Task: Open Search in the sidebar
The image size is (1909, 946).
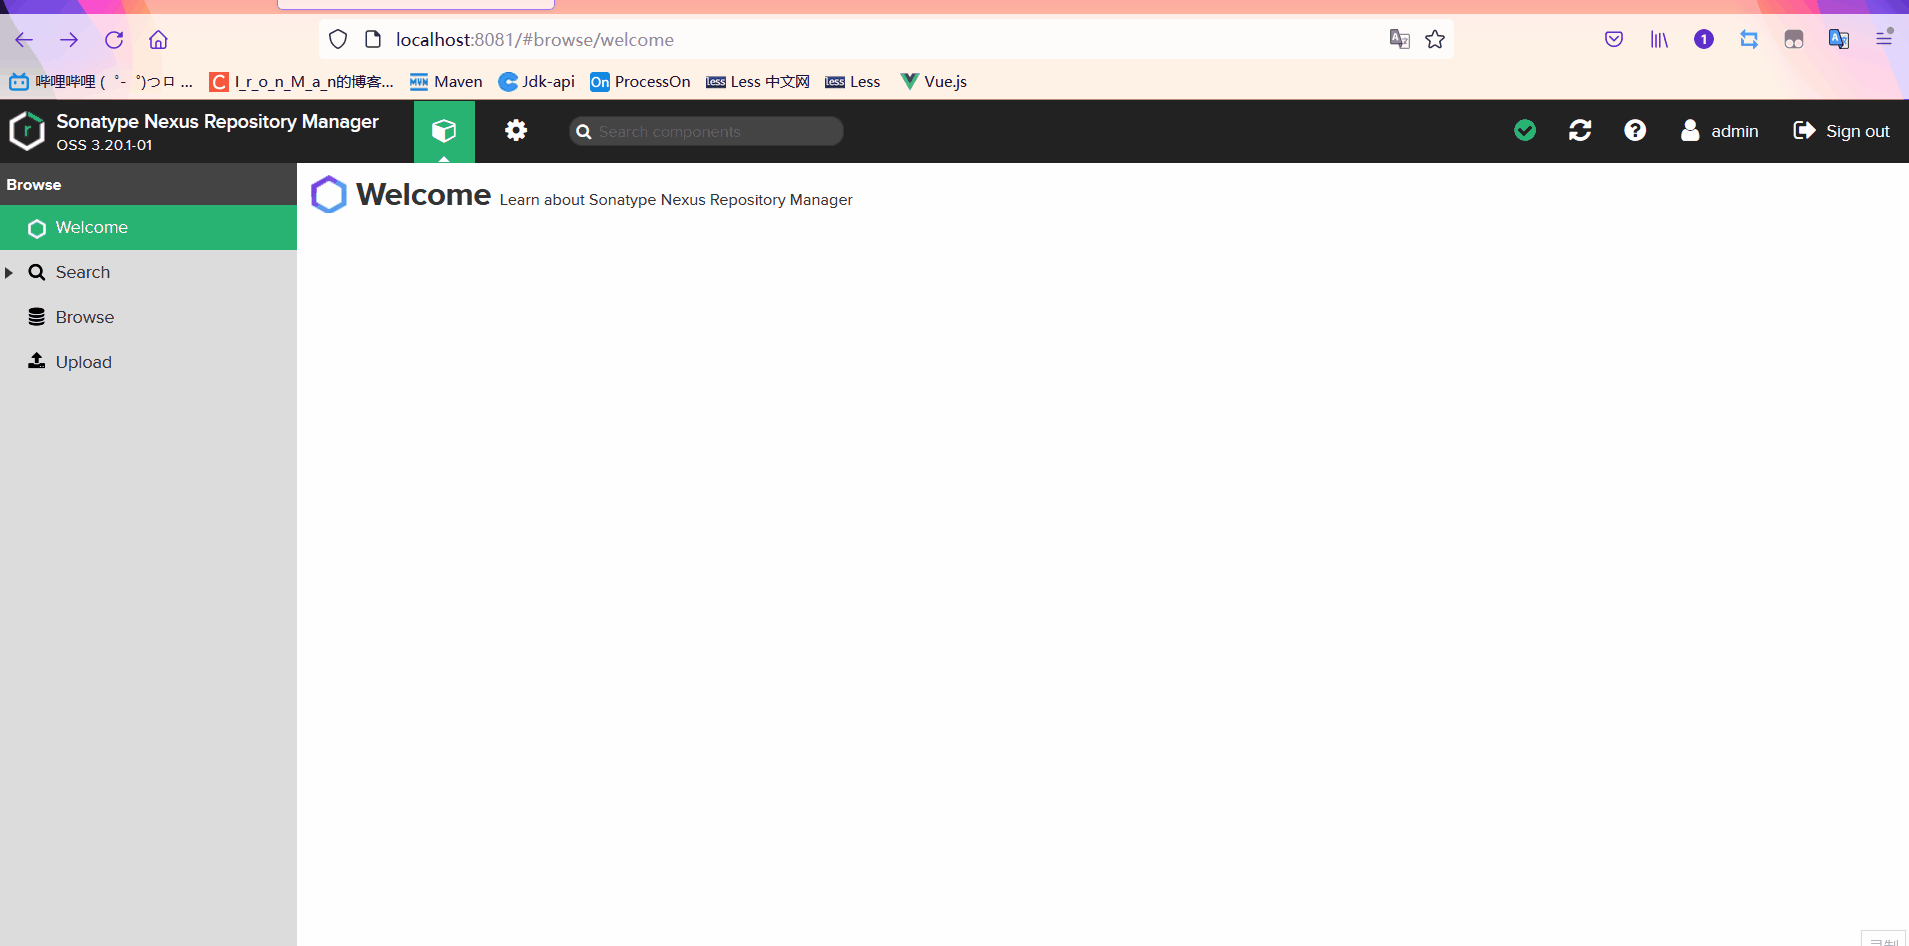Action: click(x=148, y=272)
